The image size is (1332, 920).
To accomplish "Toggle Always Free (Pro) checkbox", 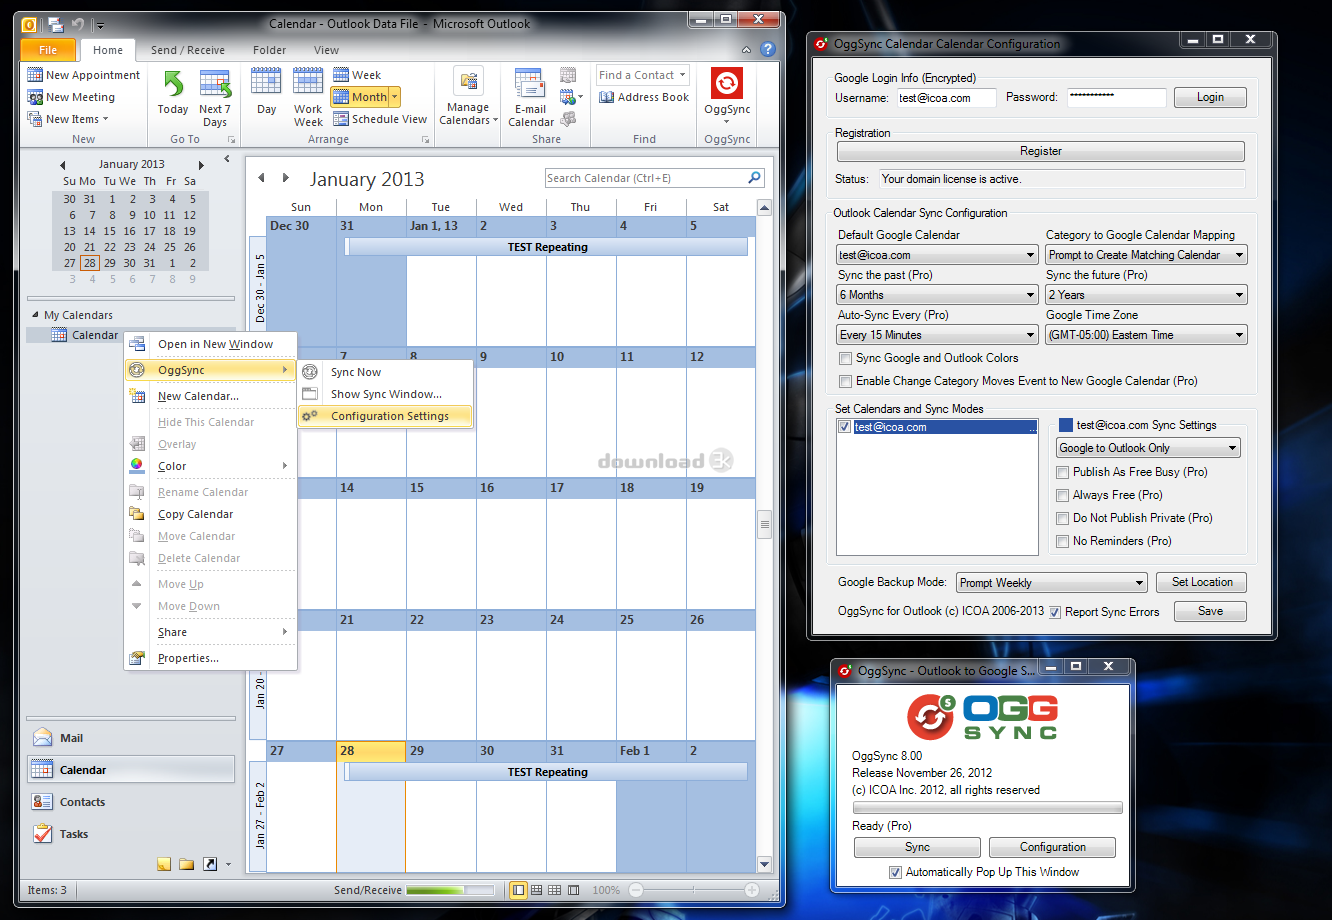I will [1063, 495].
